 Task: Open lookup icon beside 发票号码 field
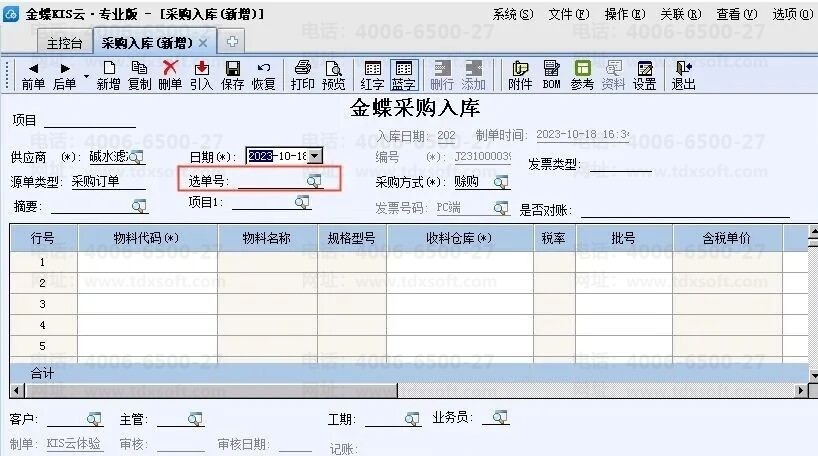pyautogui.click(x=501, y=208)
